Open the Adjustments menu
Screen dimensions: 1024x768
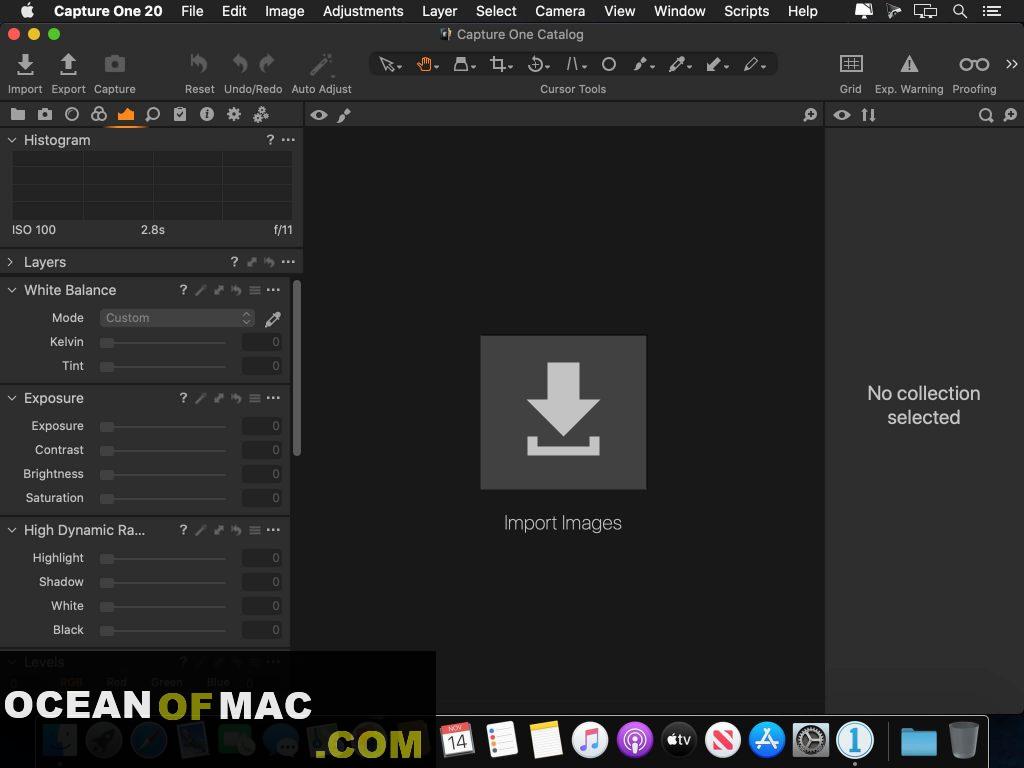363,11
